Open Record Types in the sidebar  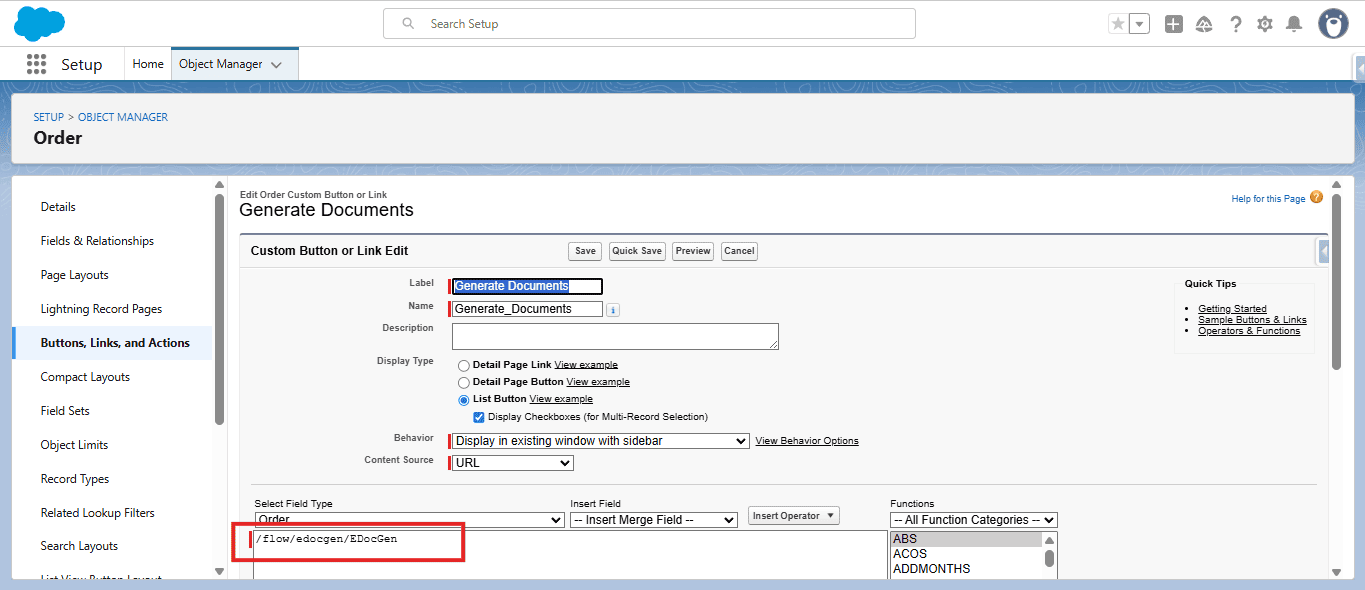tap(75, 479)
